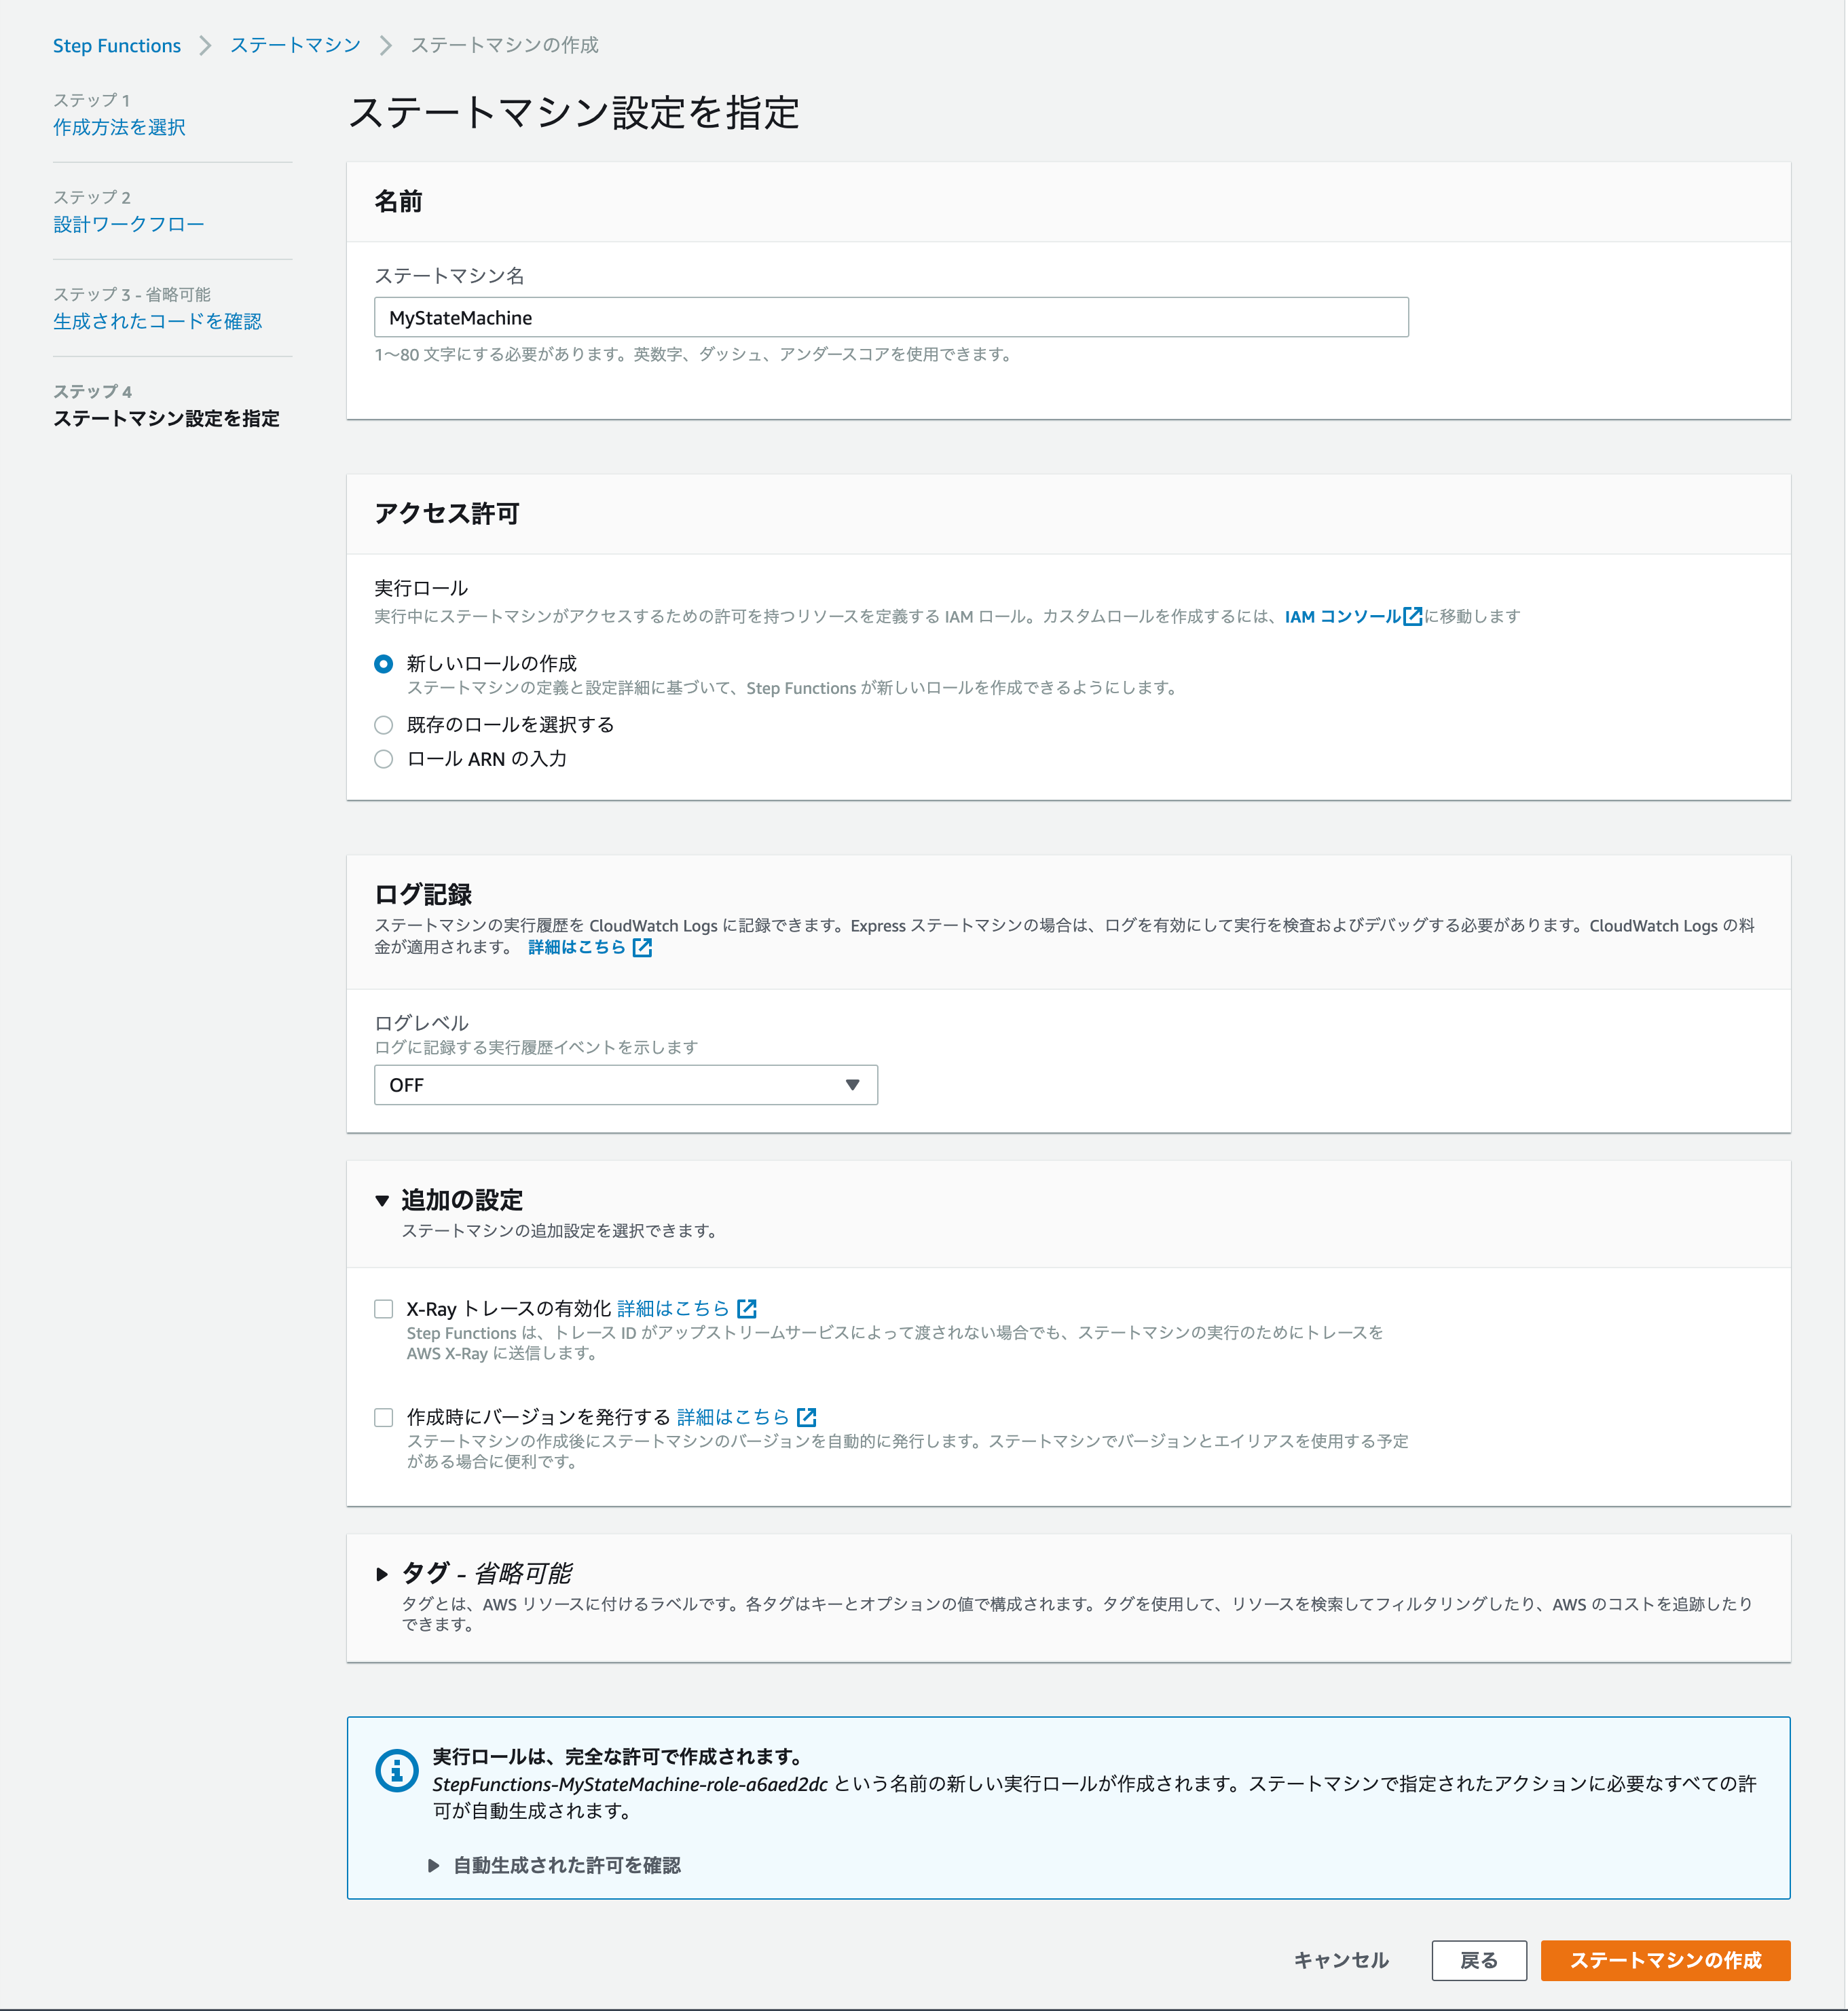
Task: Select 新しいロールの作成 radio button
Action: pyautogui.click(x=383, y=664)
